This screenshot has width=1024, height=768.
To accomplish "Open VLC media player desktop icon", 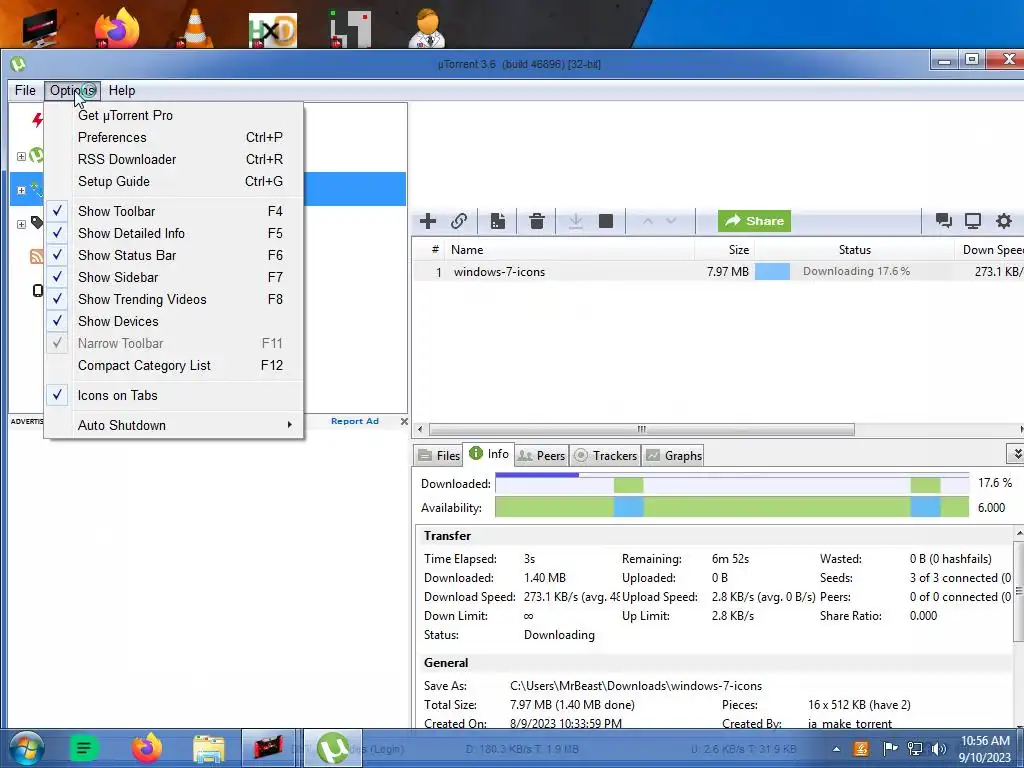I will 195,27.
